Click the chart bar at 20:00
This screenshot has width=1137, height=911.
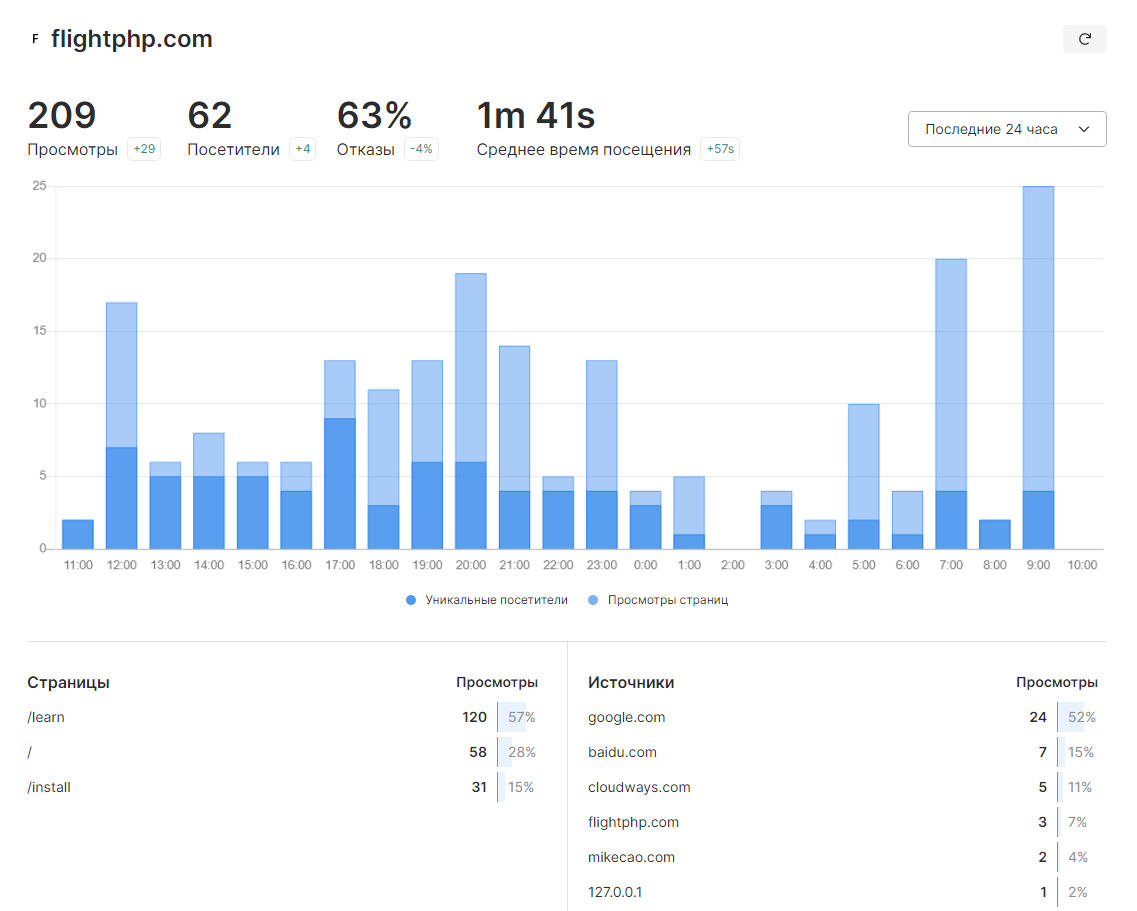tap(471, 411)
